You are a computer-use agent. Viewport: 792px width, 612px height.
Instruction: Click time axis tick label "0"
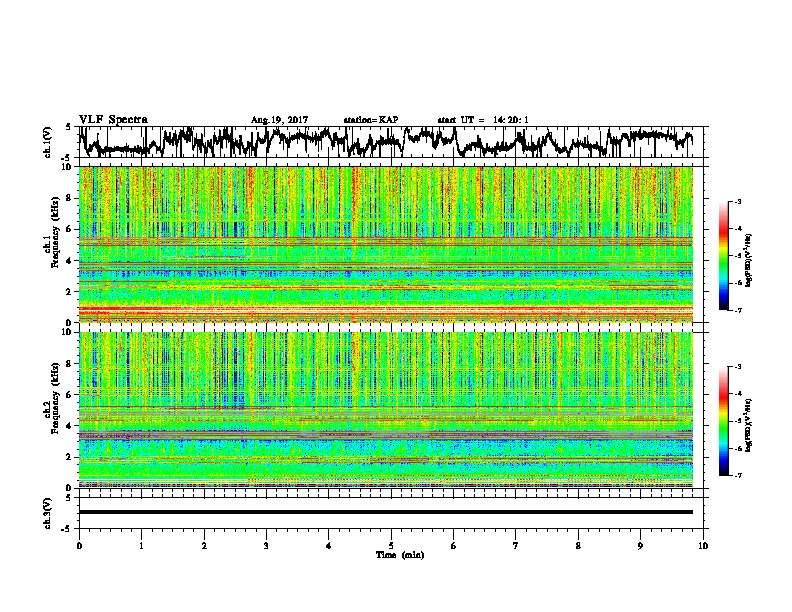point(79,545)
